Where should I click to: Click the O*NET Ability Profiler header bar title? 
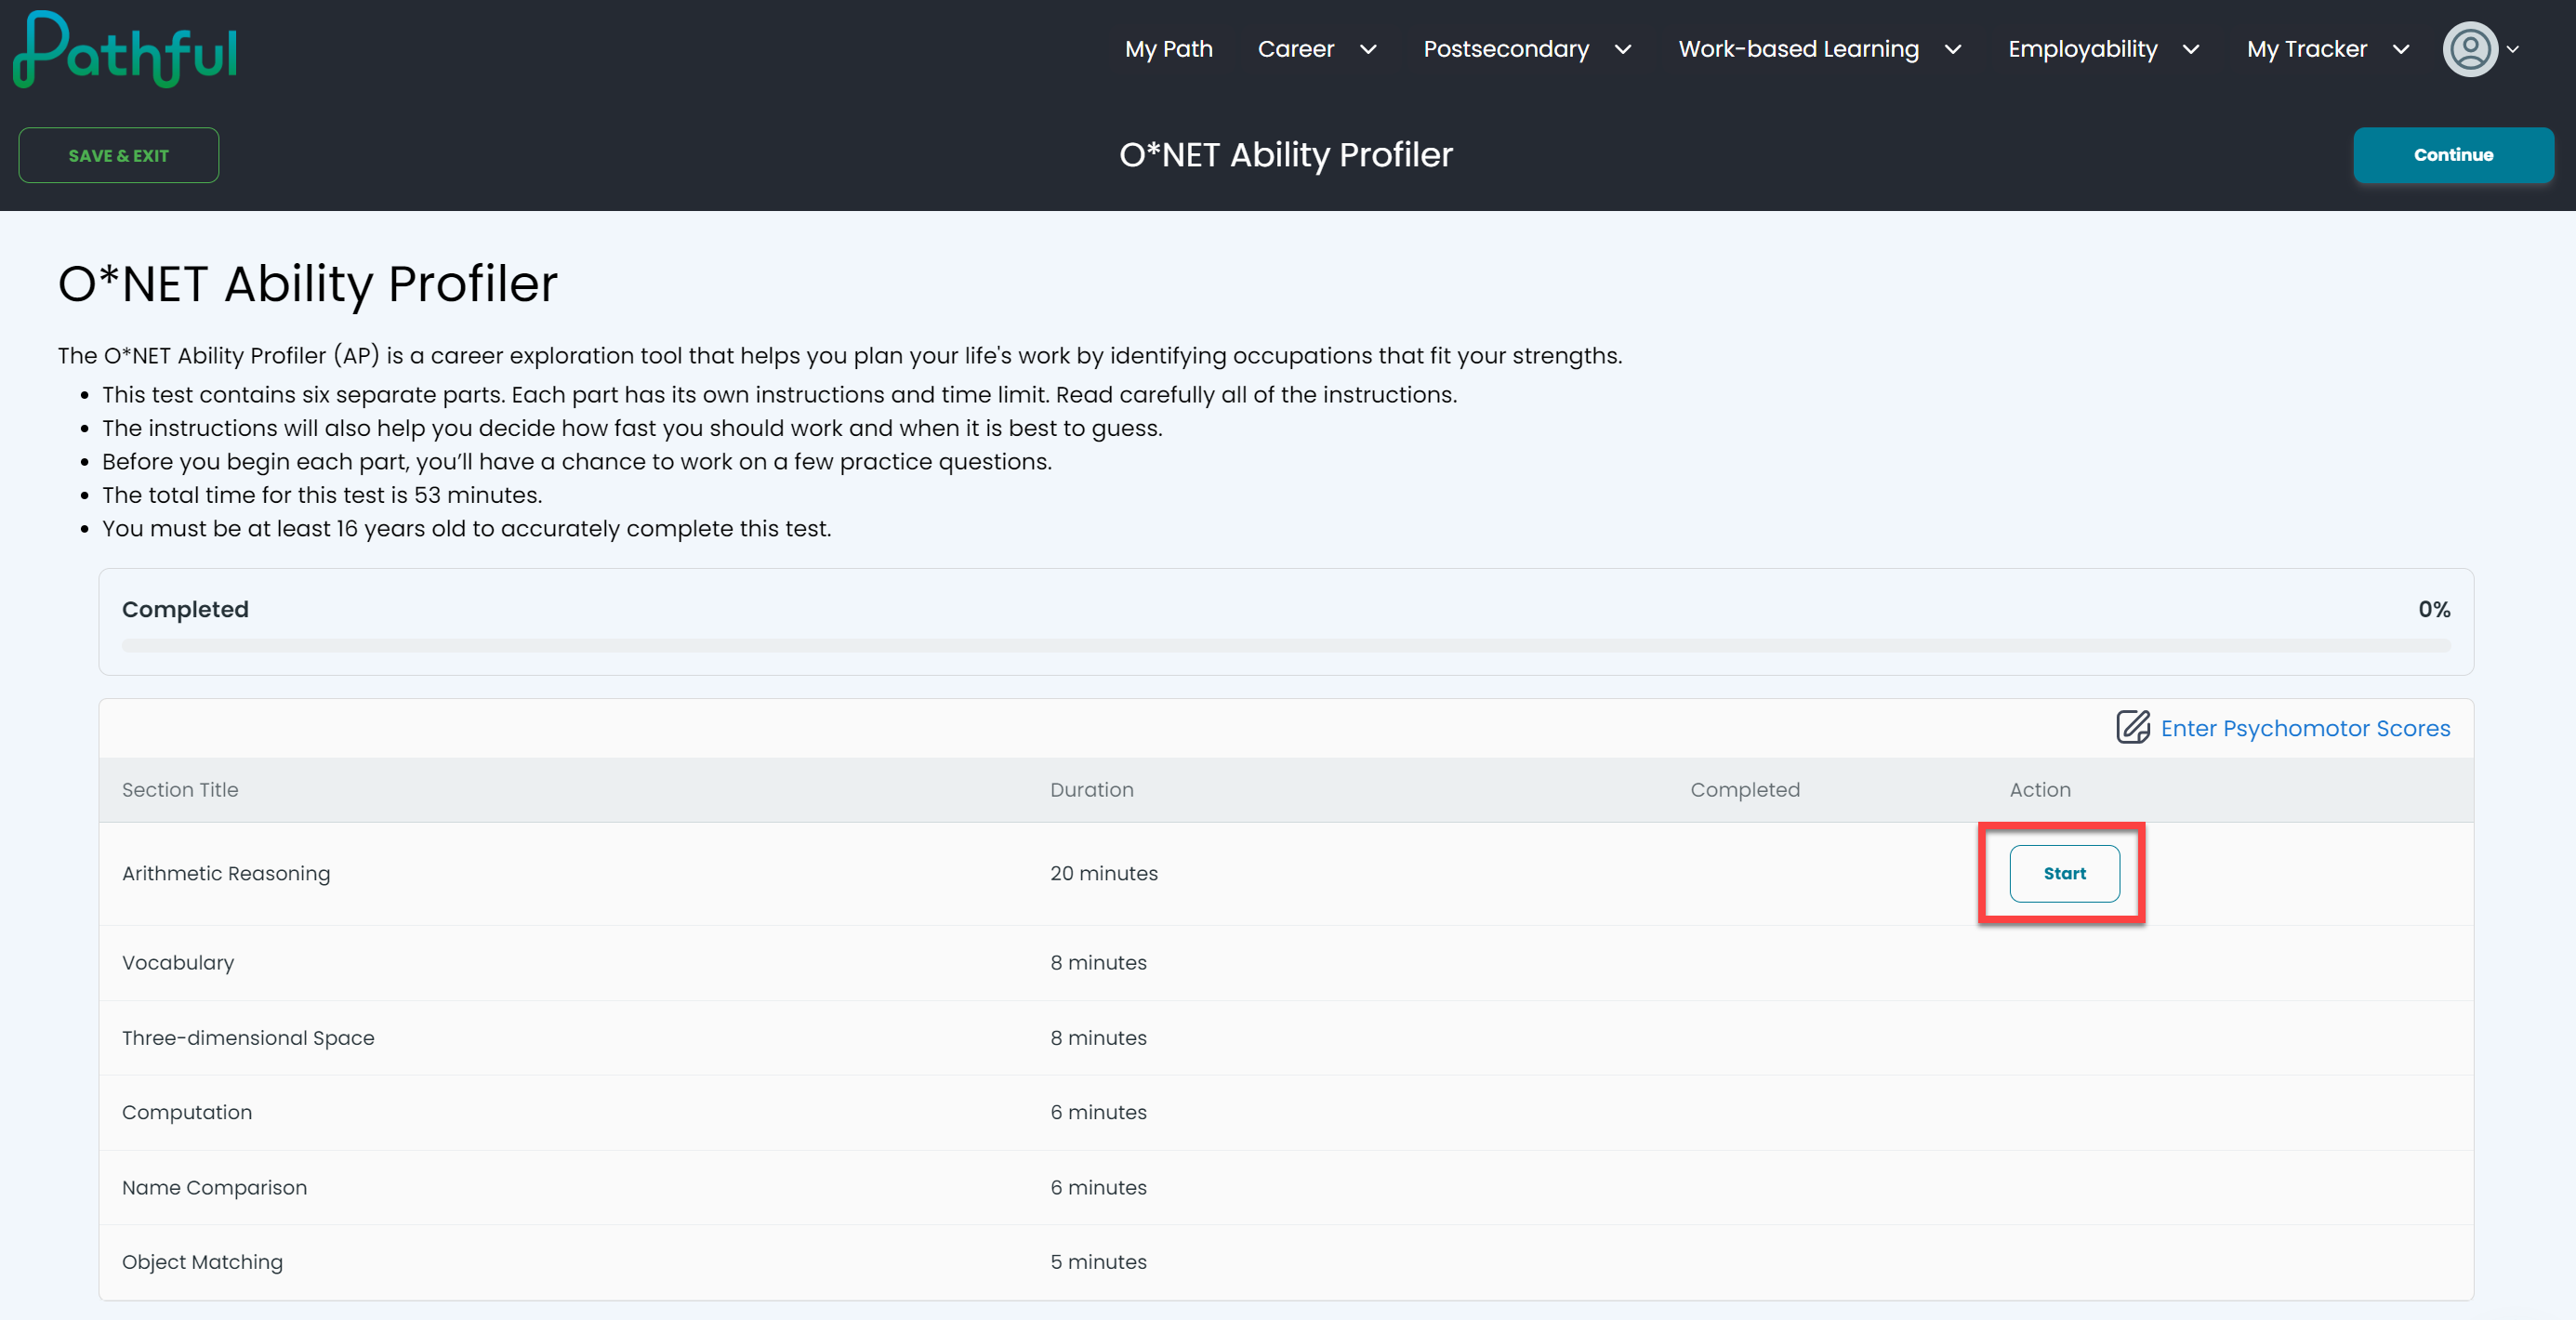(x=1286, y=155)
